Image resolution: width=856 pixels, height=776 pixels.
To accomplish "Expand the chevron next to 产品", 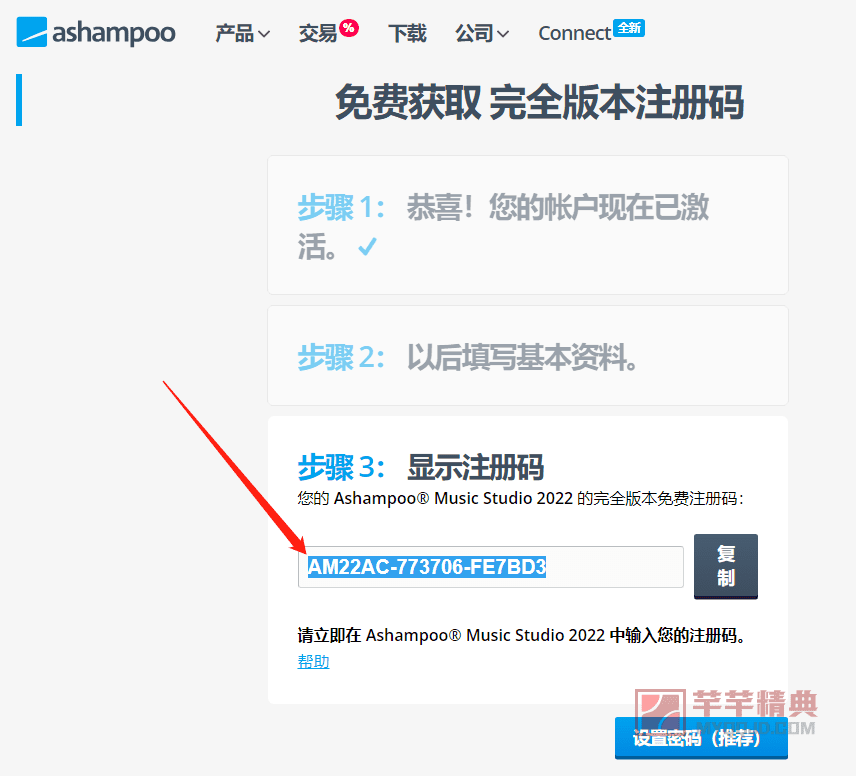I will [x=264, y=34].
